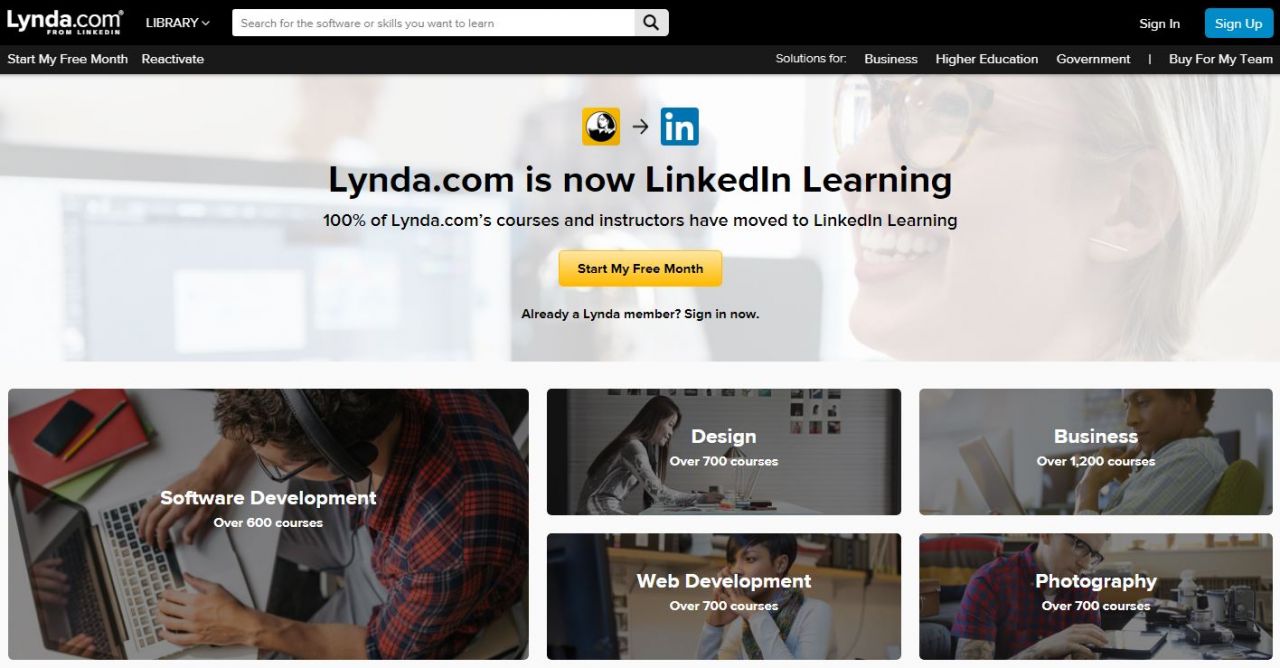Open the Photography courses tile
Screen dimensions: 1280x668
point(1096,596)
